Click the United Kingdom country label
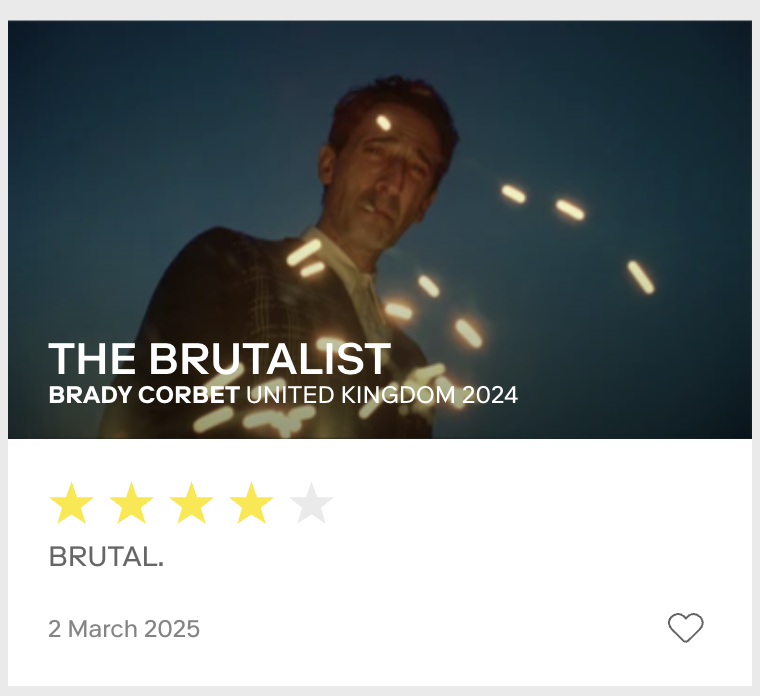760x696 pixels. click(x=351, y=395)
